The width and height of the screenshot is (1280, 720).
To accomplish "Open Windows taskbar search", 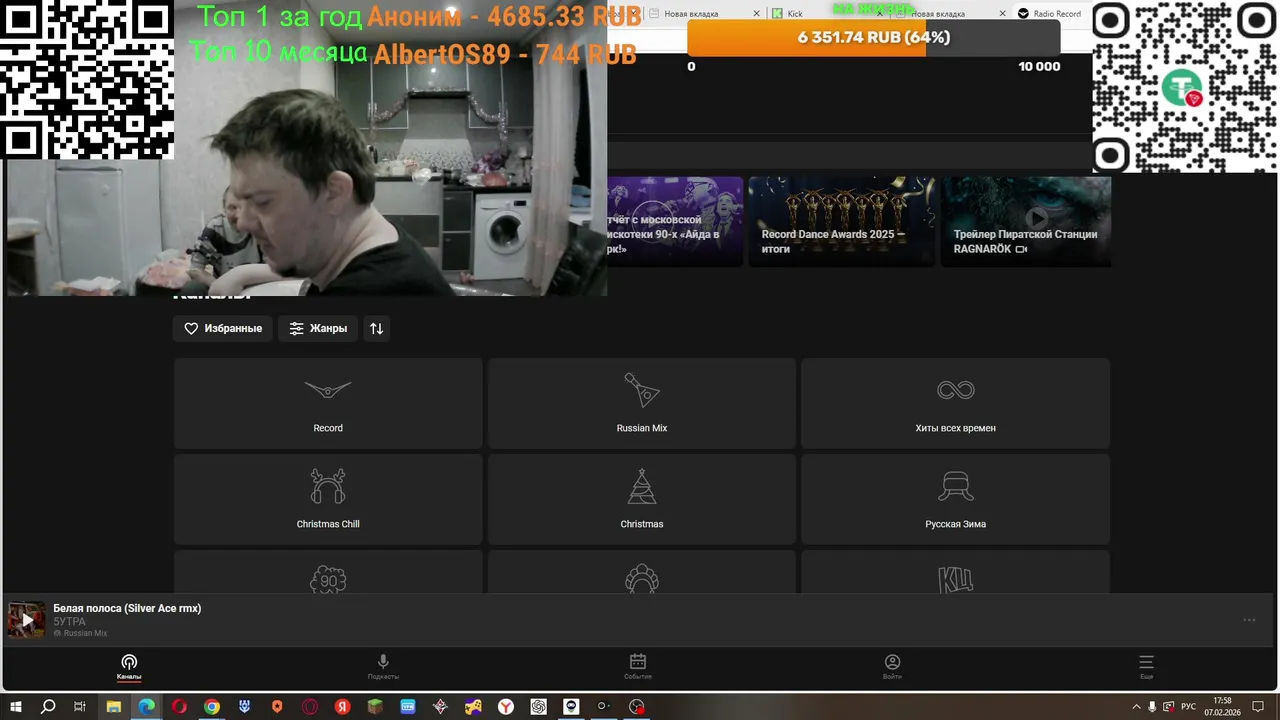I will pyautogui.click(x=48, y=706).
